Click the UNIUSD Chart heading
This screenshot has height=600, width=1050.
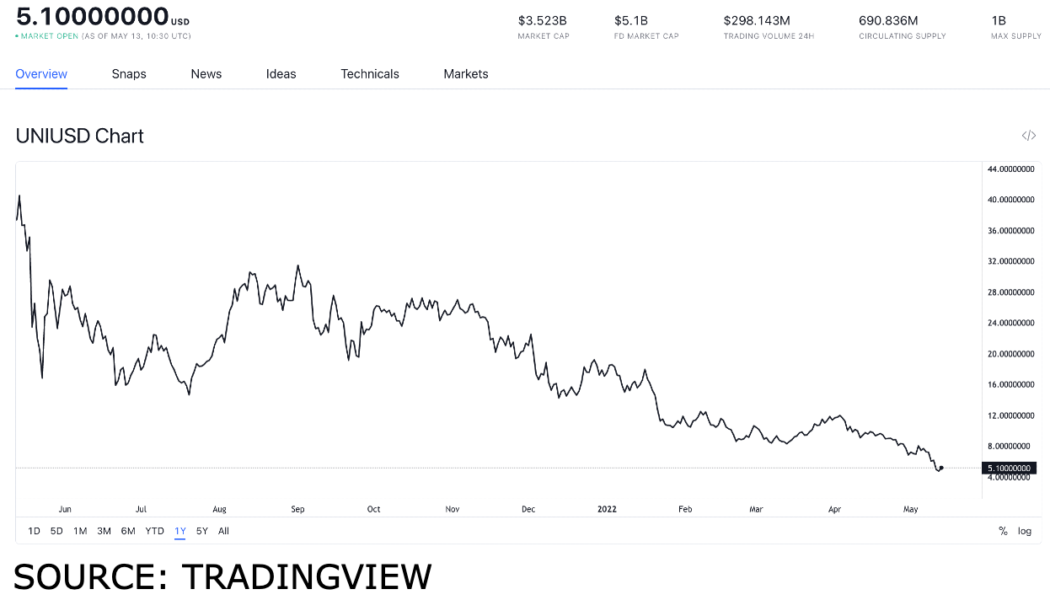click(80, 136)
